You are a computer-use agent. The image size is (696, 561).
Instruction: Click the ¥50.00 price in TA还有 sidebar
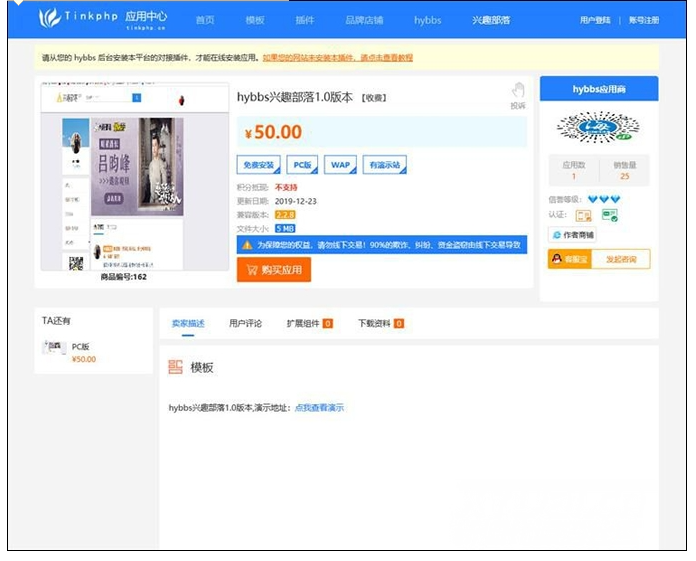pyautogui.click(x=84, y=359)
